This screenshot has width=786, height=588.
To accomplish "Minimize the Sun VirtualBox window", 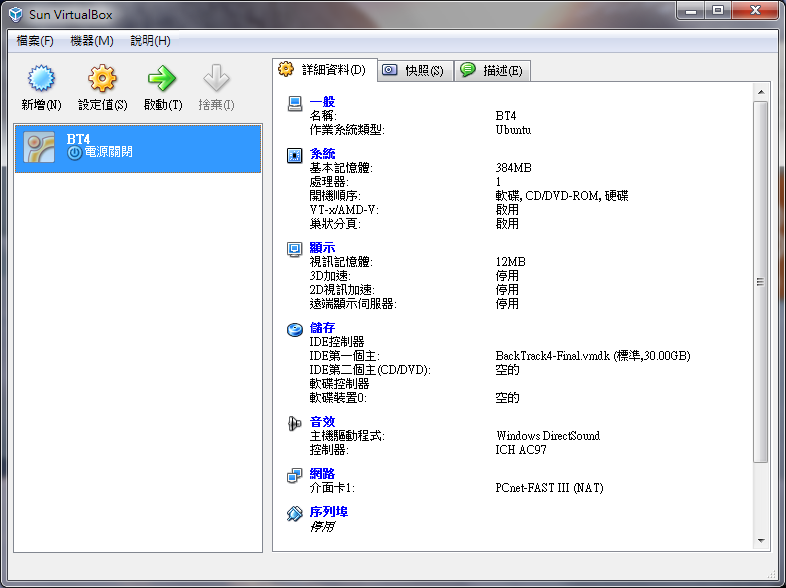I will pyautogui.click(x=691, y=11).
